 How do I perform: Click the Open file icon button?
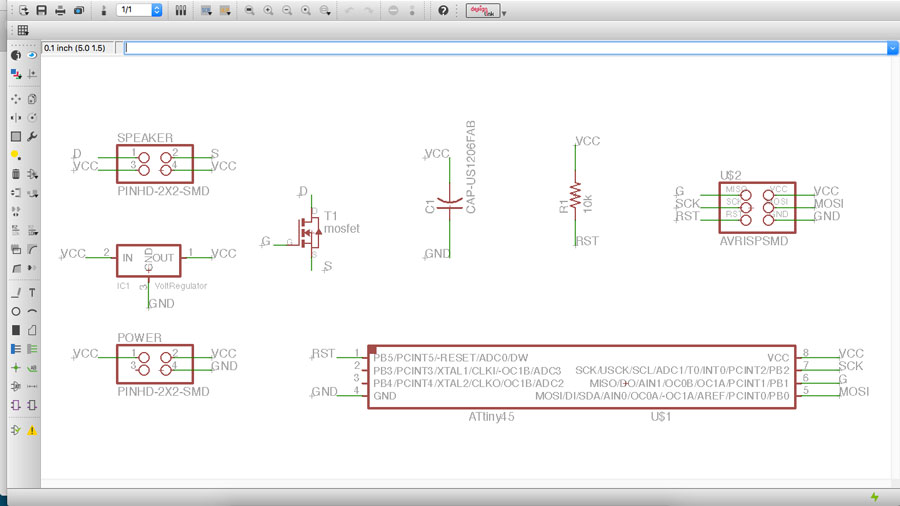tap(23, 10)
